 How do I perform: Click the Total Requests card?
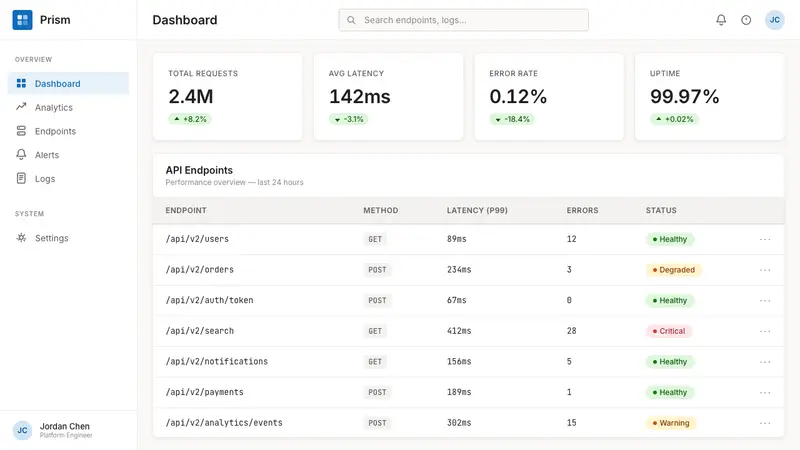pyautogui.click(x=228, y=96)
